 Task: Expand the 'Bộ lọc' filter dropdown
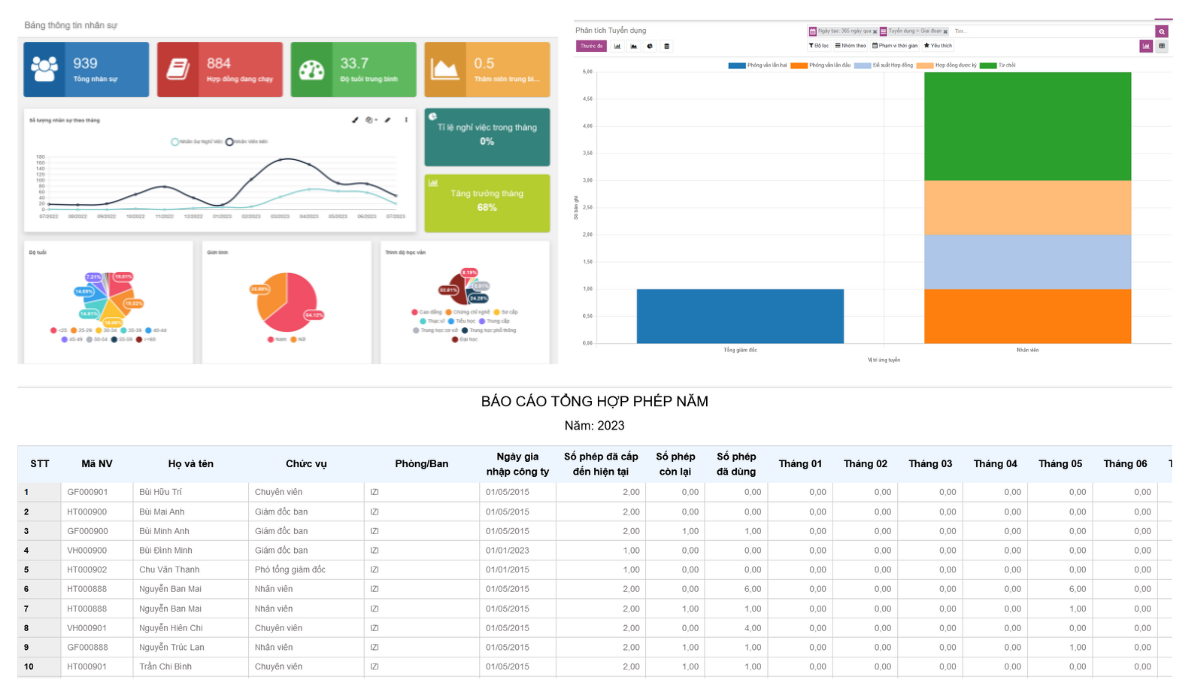[819, 46]
